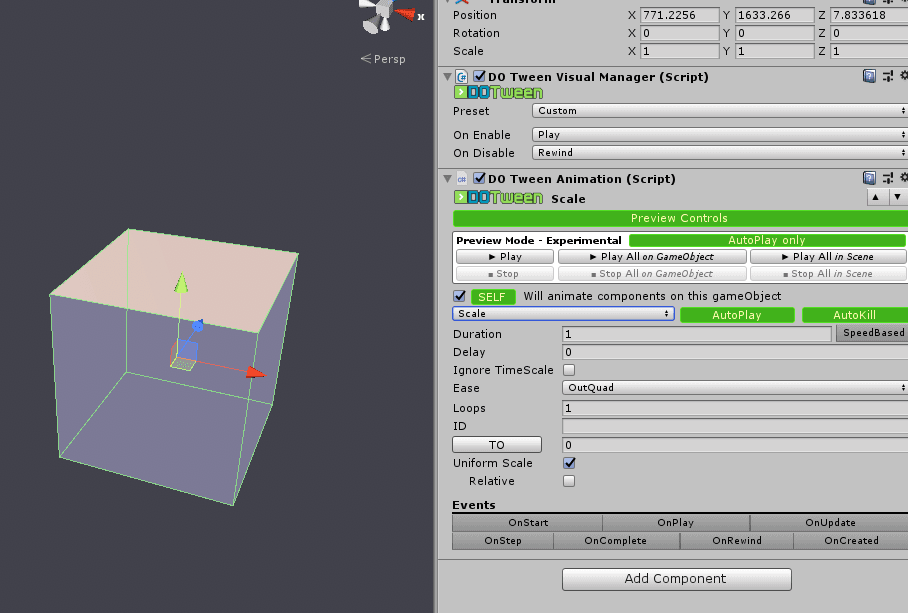The image size is (908, 613).
Task: Open the Preset dropdown showing Custom
Action: click(x=719, y=111)
